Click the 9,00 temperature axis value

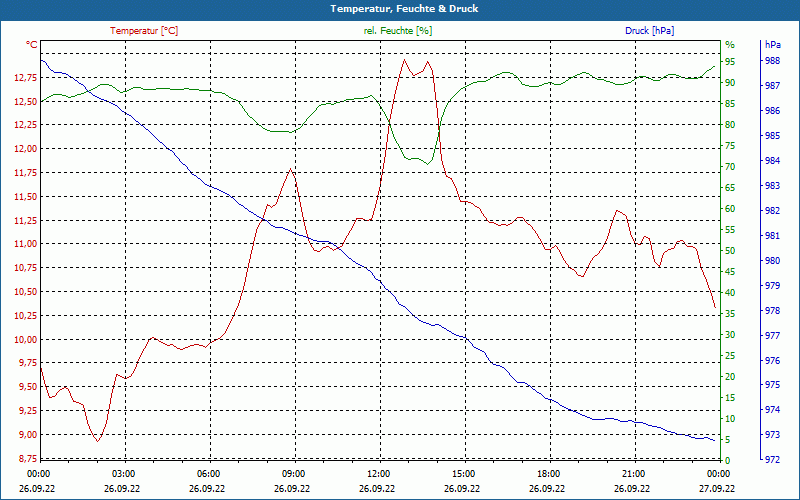(28, 435)
